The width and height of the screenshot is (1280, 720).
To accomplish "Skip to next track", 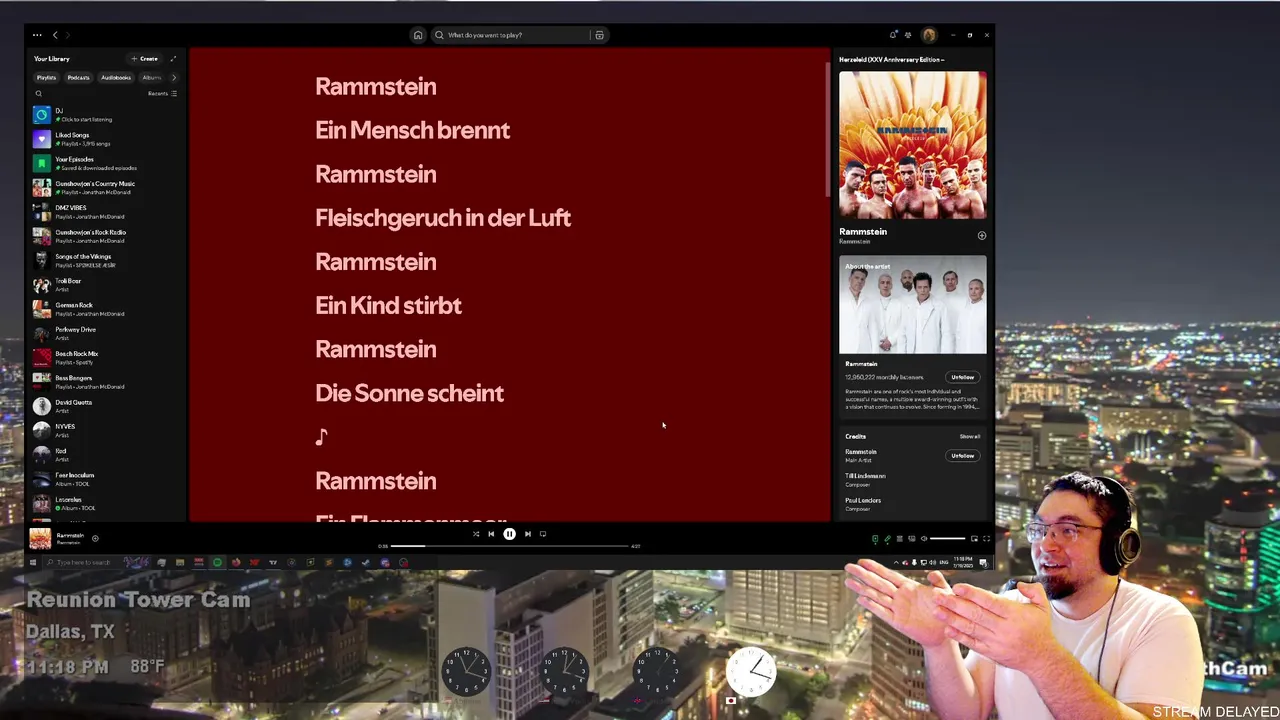I will [x=528, y=534].
